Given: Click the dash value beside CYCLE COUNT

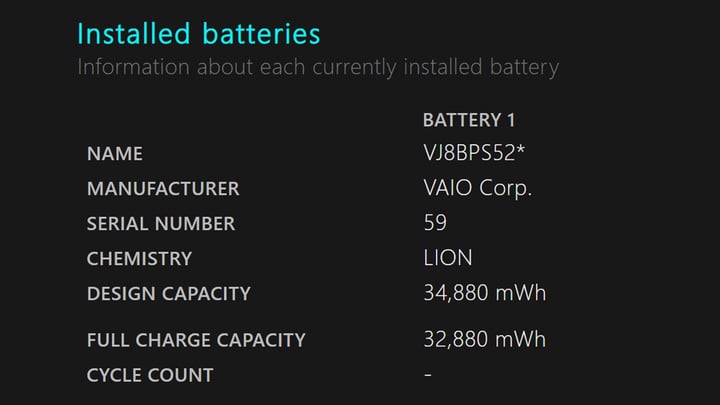Looking at the screenshot, I should pos(428,376).
